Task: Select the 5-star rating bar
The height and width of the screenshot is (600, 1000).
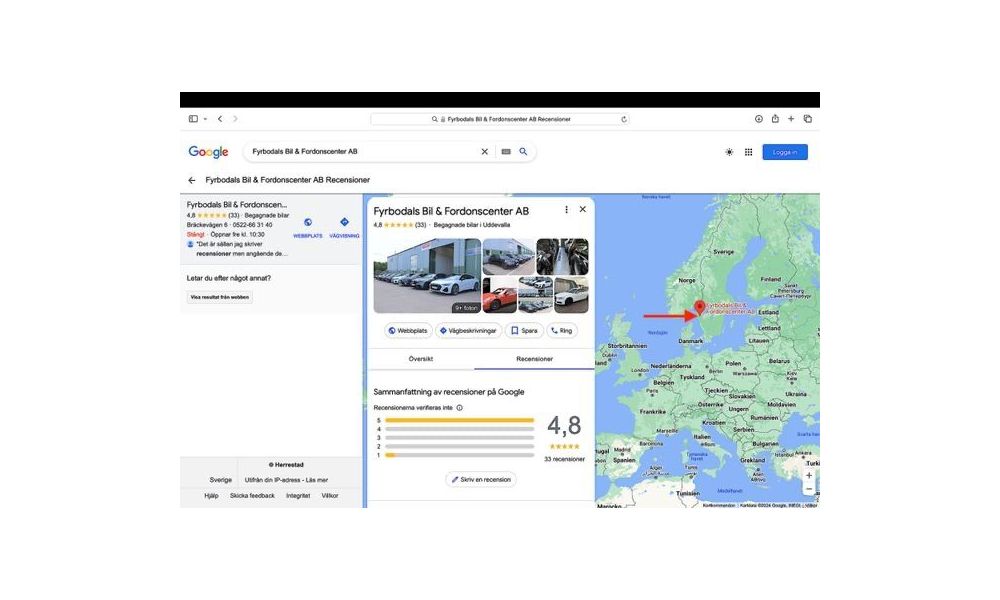Action: (459, 420)
